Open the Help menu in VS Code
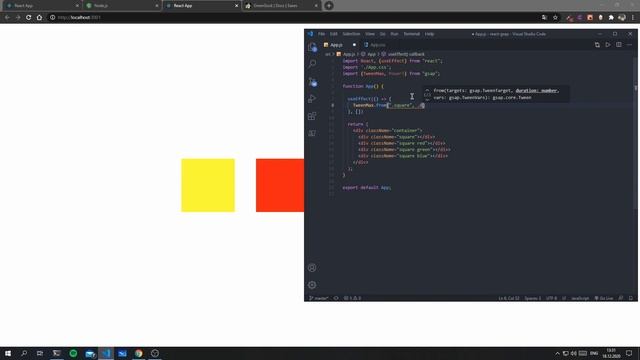This screenshot has height=360, width=640. [429, 34]
